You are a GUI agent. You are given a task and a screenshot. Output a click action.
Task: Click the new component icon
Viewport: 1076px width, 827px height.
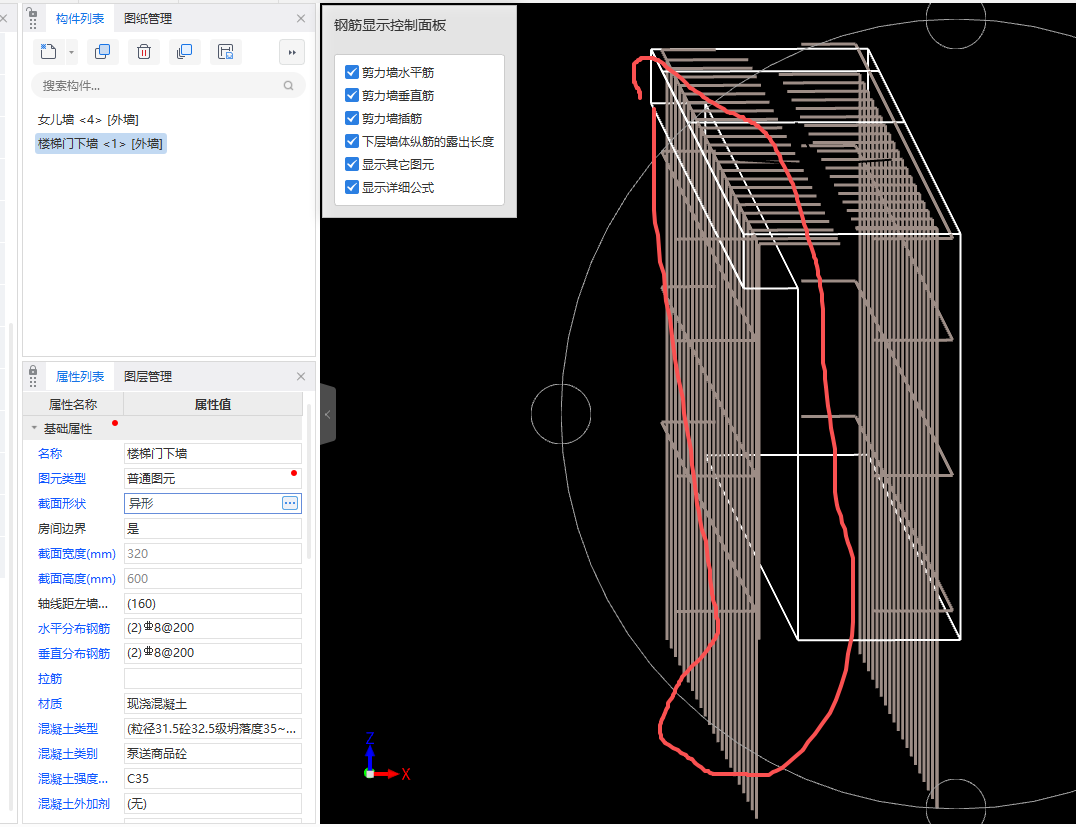(x=49, y=52)
